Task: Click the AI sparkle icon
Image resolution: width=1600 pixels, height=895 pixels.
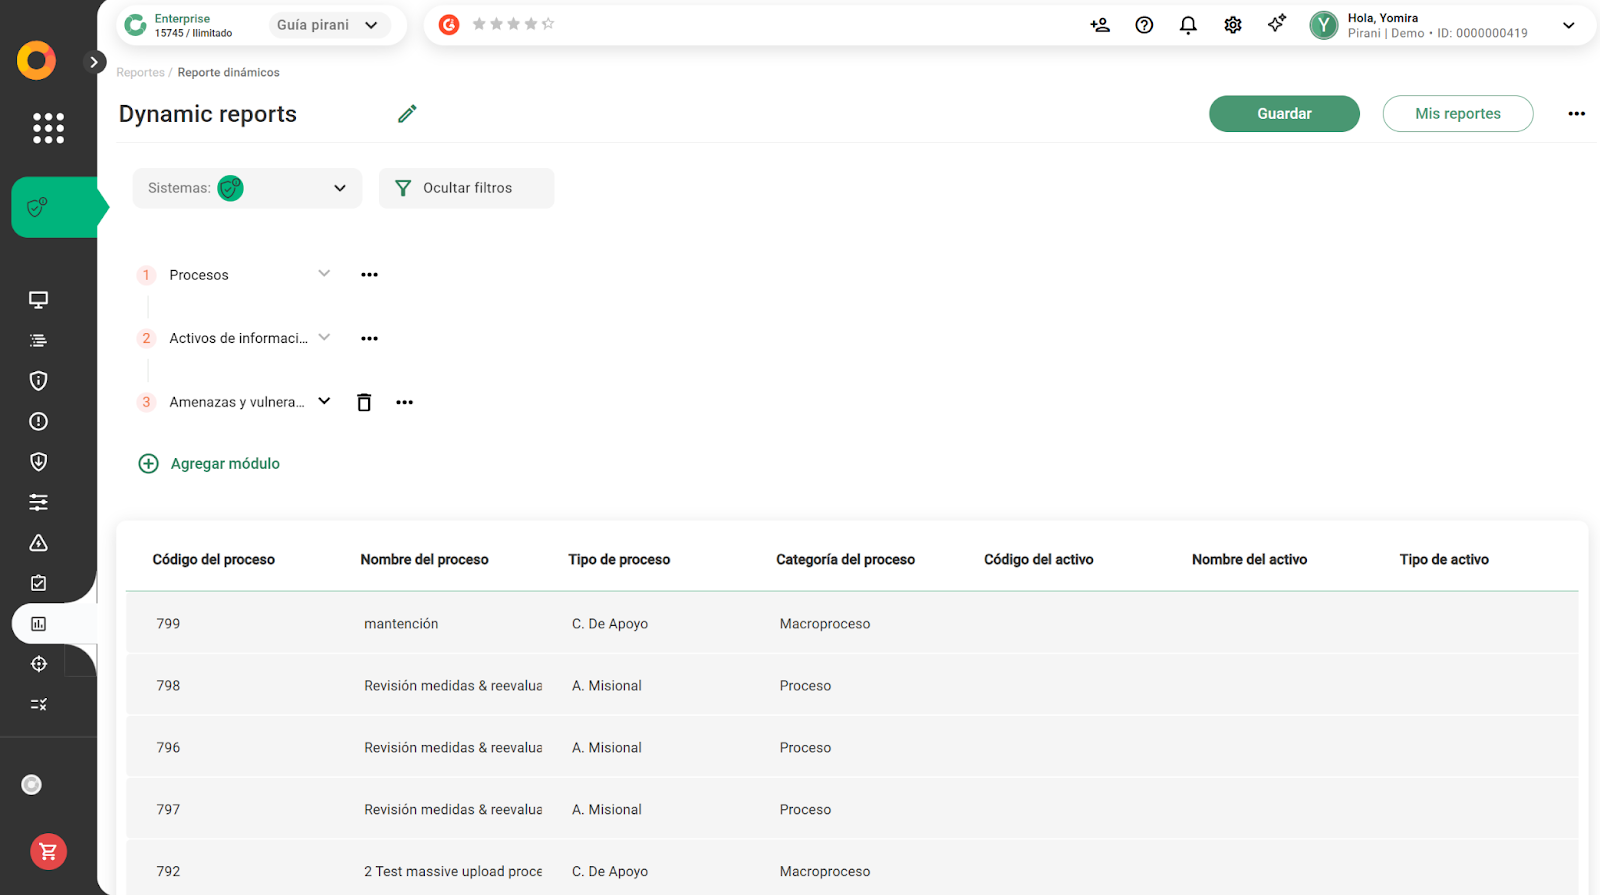Action: click(1277, 24)
